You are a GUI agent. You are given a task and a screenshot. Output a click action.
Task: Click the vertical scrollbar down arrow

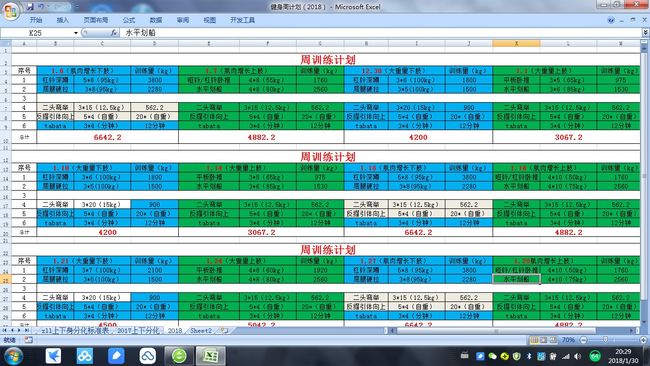645,322
